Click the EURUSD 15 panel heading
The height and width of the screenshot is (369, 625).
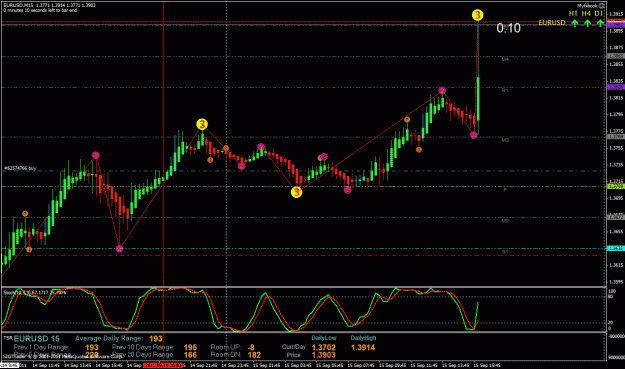(36, 339)
